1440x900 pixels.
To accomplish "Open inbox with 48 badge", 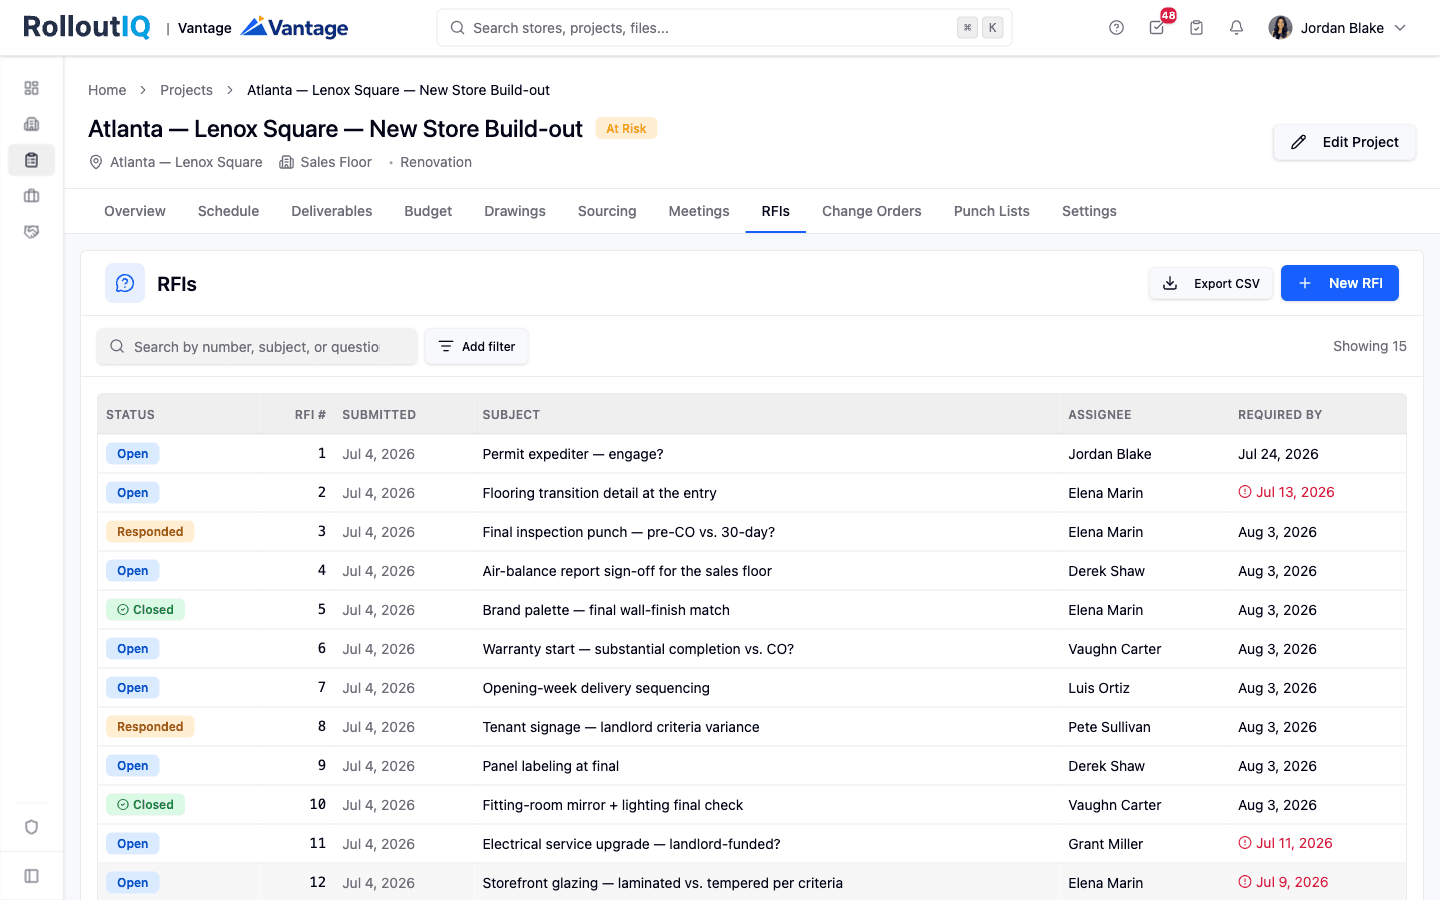I will point(1157,28).
